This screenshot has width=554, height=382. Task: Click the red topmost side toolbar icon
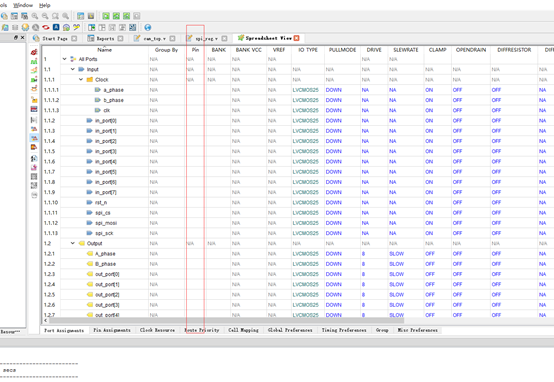(x=34, y=52)
